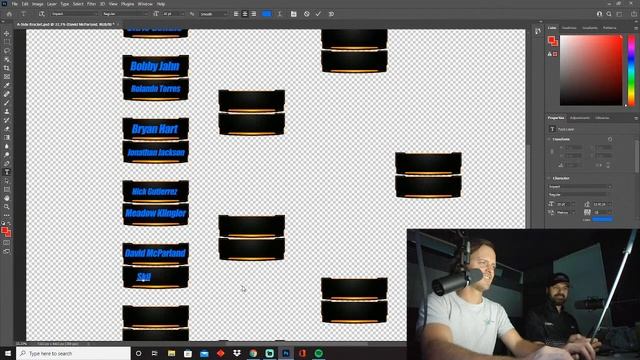Toggle Quick Mask mode in toolbar
Screen dimensions: 640x360
pyautogui.click(x=7, y=242)
